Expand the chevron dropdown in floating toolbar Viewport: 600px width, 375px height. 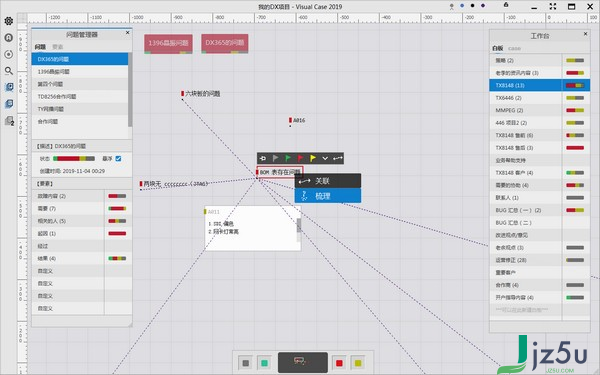click(x=325, y=158)
